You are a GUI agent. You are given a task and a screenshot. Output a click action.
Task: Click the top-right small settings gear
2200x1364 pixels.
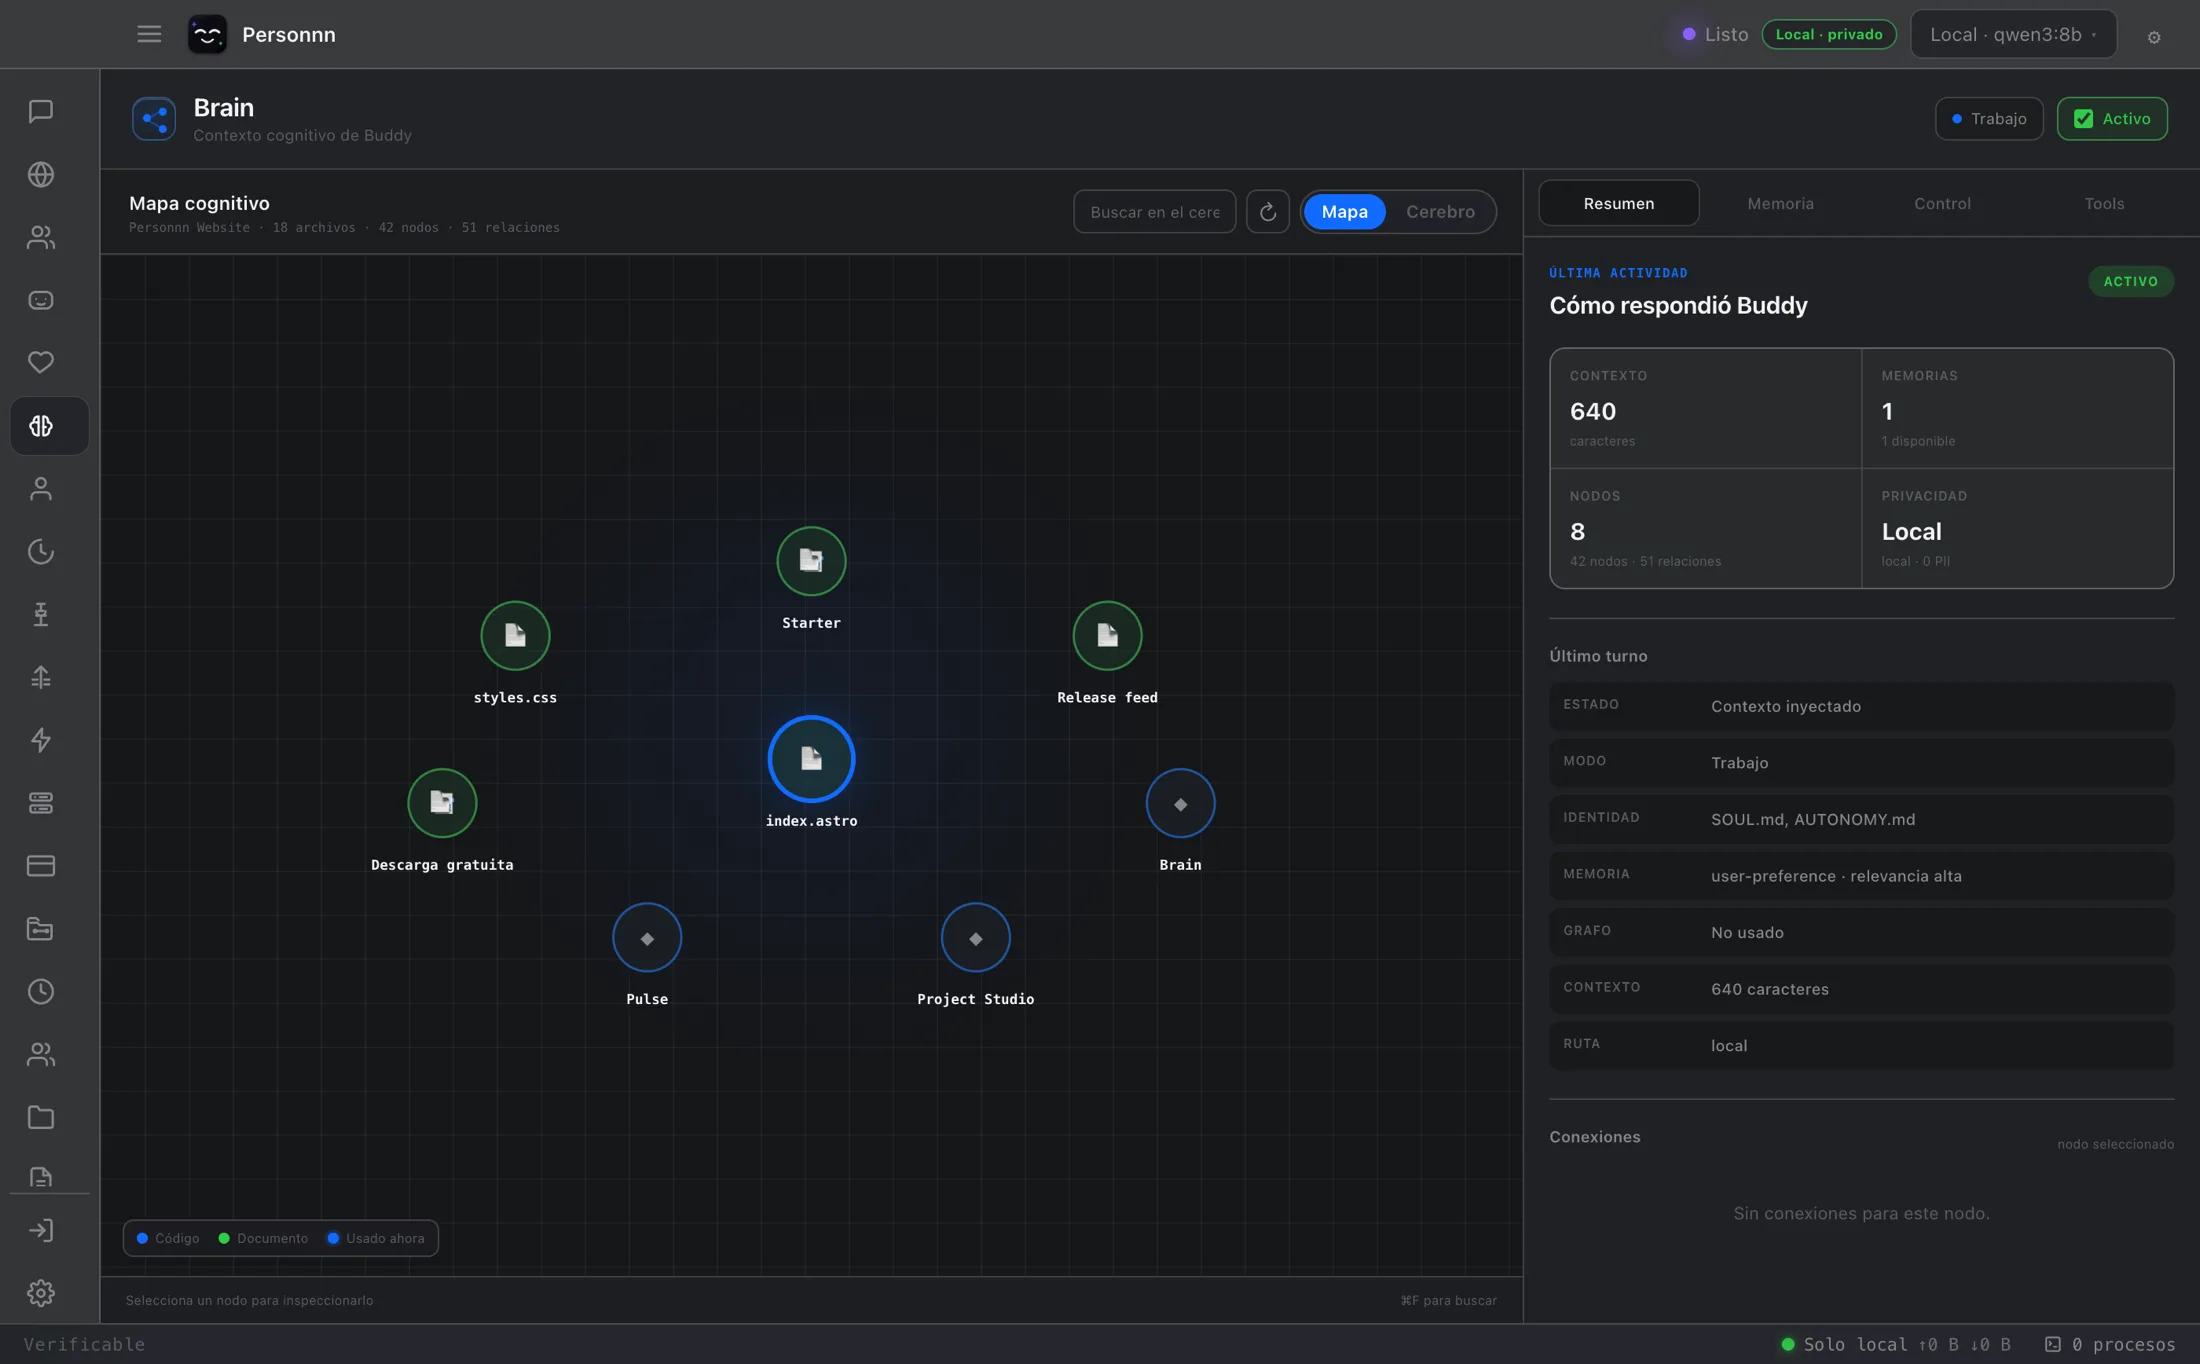point(2154,37)
